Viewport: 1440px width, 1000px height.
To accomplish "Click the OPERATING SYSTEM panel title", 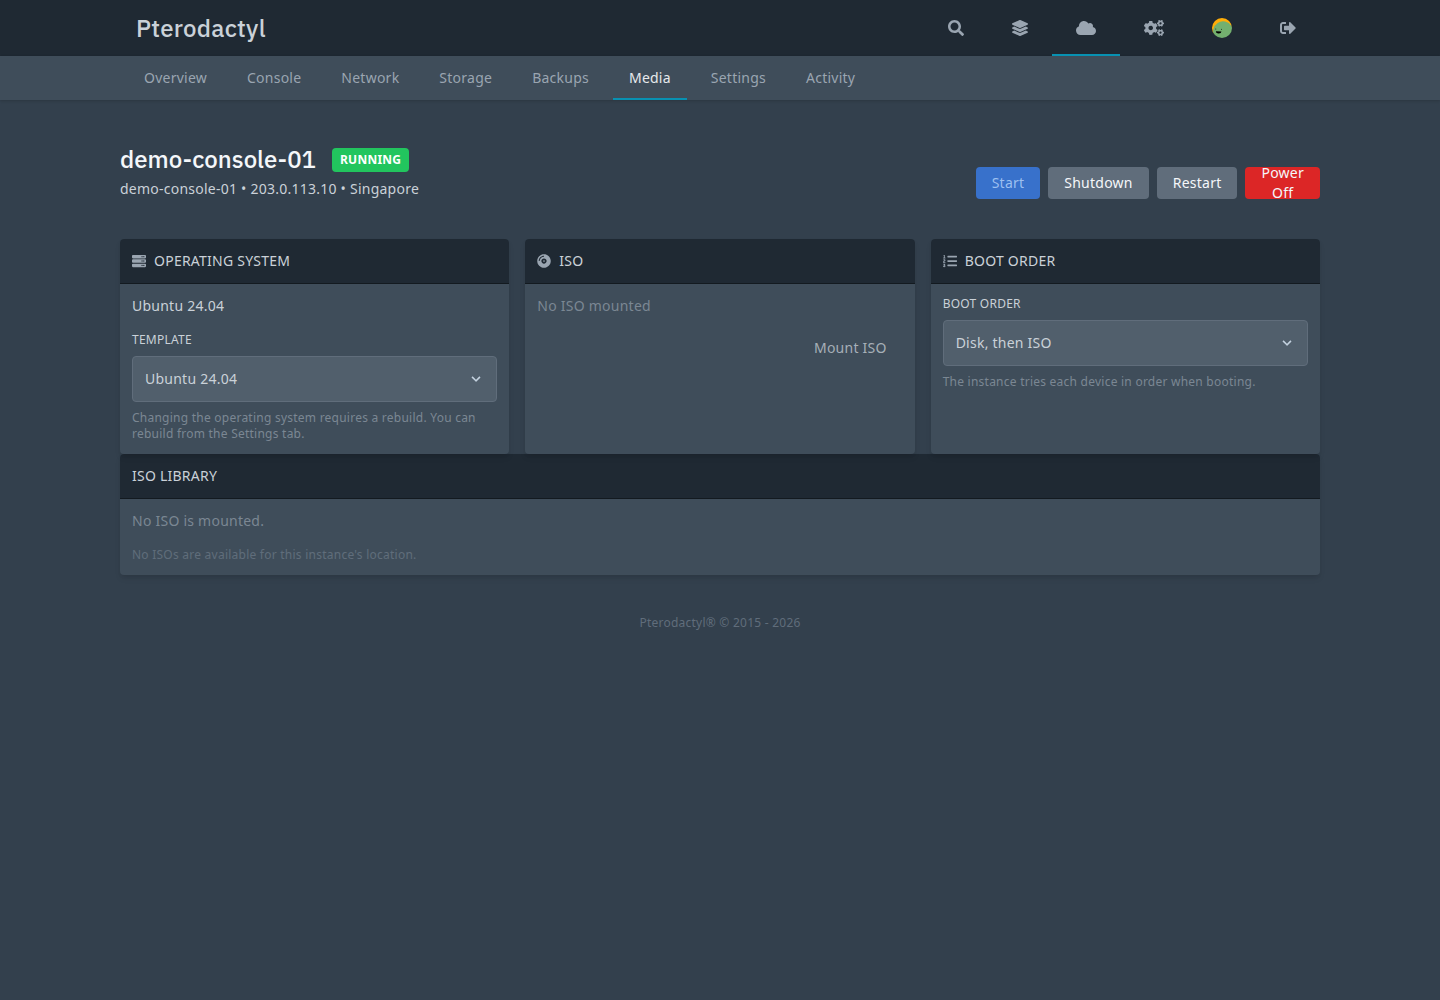I will (222, 261).
